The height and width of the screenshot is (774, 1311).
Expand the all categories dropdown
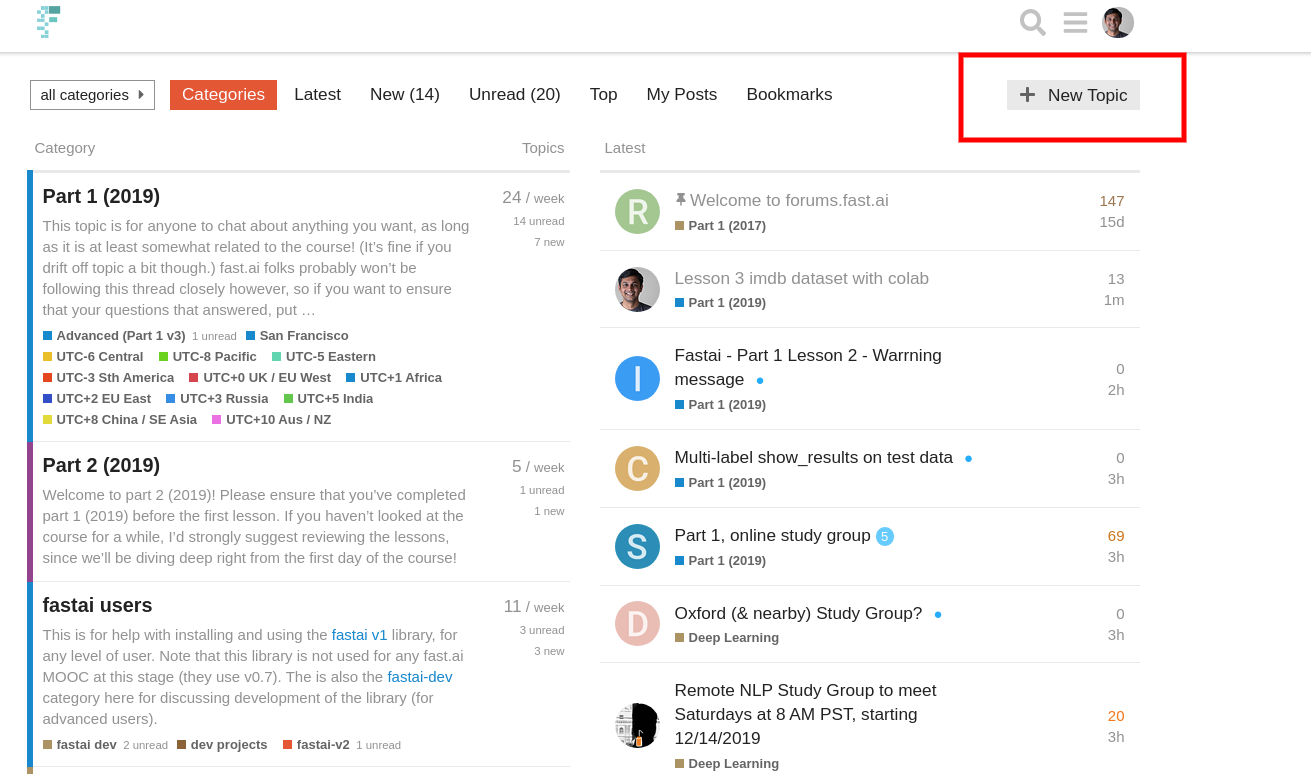(92, 95)
